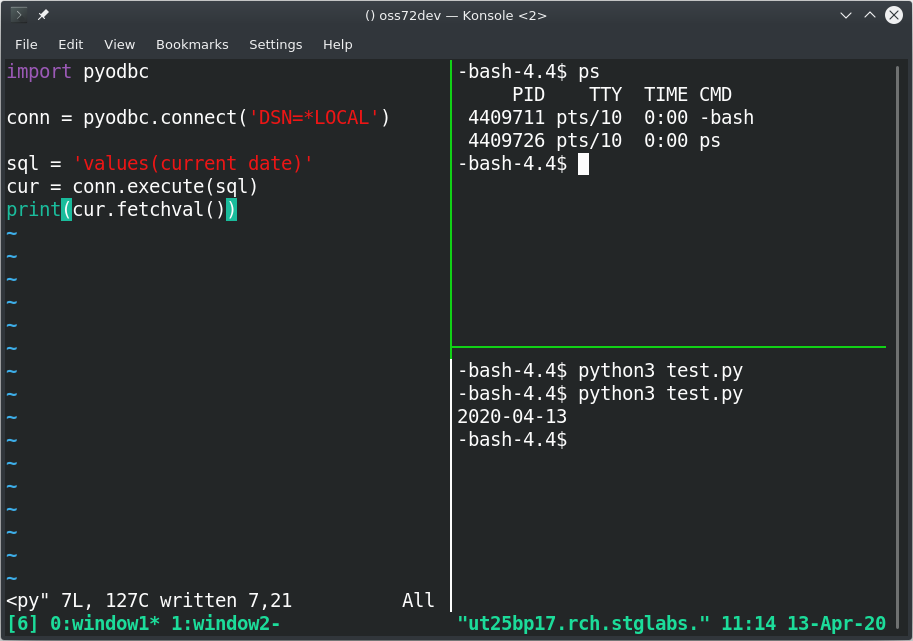Click the 'DSN=*LOCAL' string in the editor
Image resolution: width=913 pixels, height=641 pixels.
(x=314, y=118)
